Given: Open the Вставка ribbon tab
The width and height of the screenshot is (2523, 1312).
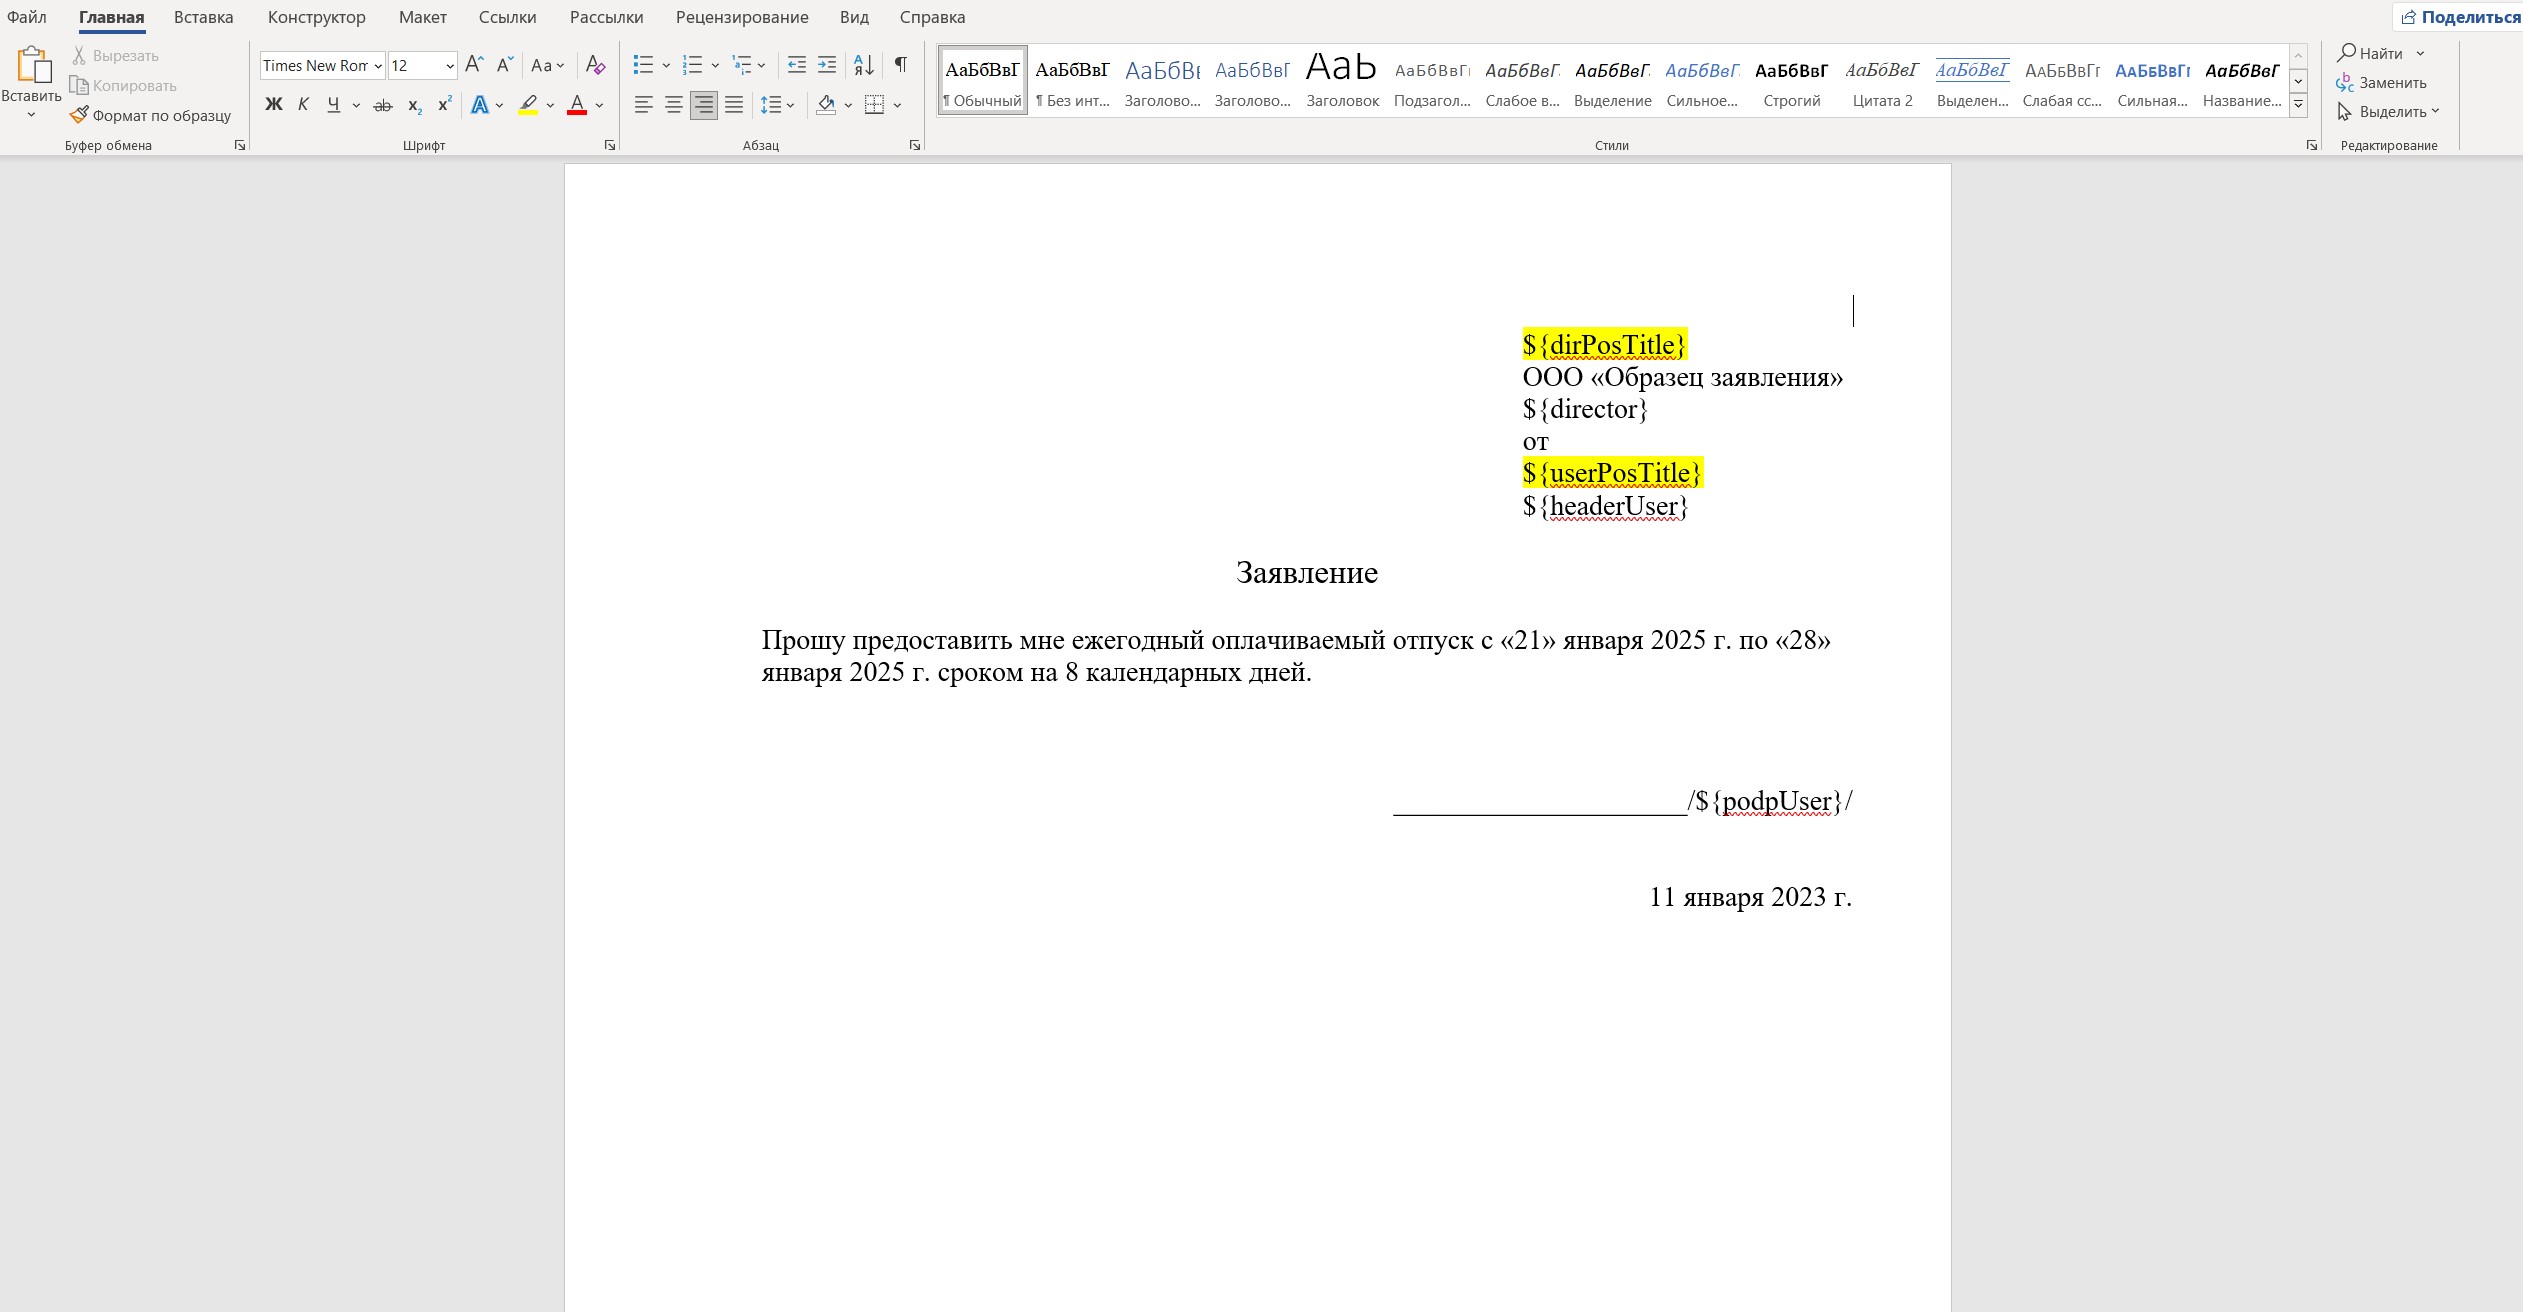Looking at the screenshot, I should click(x=203, y=17).
